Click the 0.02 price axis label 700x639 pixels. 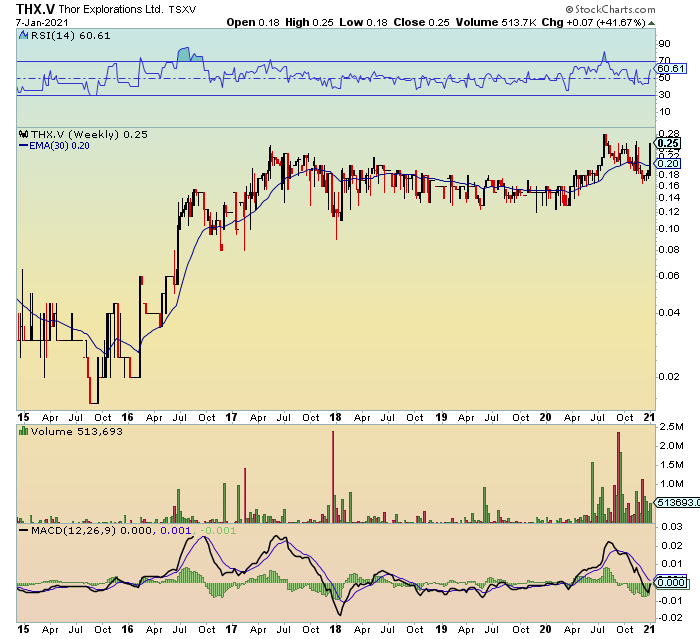pyautogui.click(x=669, y=376)
